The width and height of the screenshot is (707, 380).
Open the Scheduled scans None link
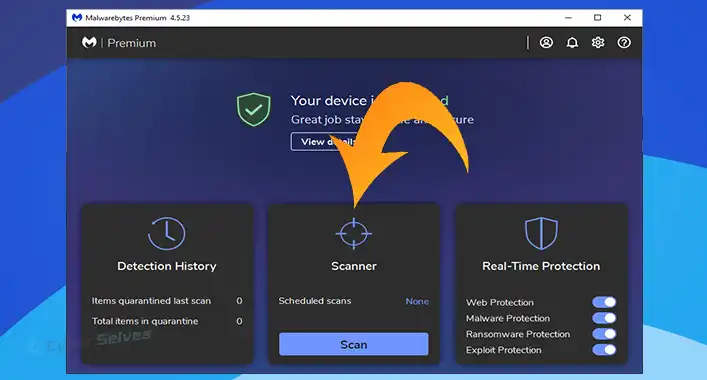417,301
